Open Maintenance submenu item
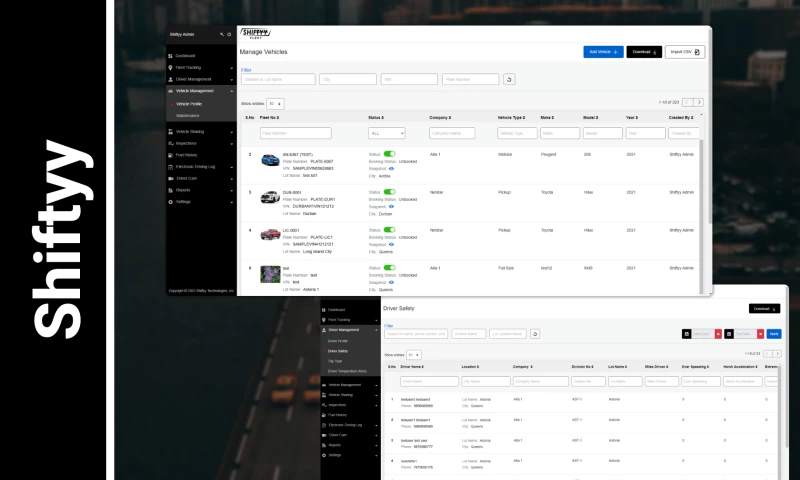The image size is (800, 480). coord(188,116)
